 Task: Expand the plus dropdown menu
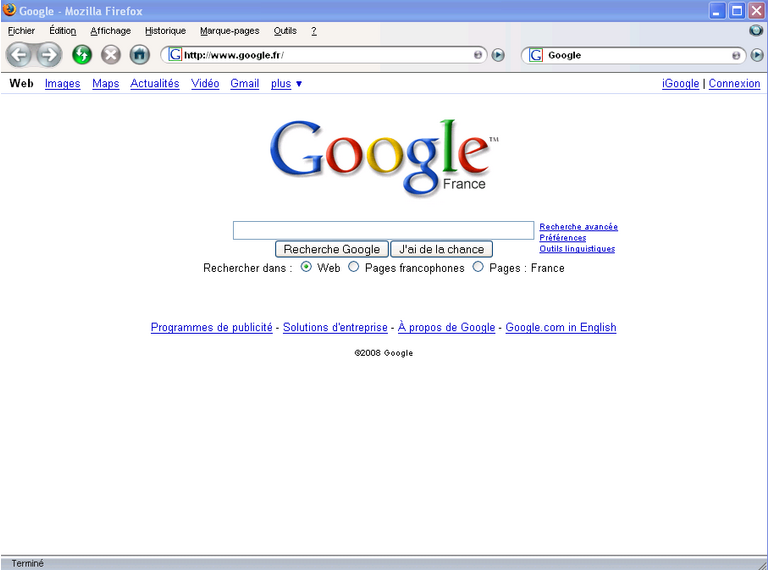tap(287, 84)
